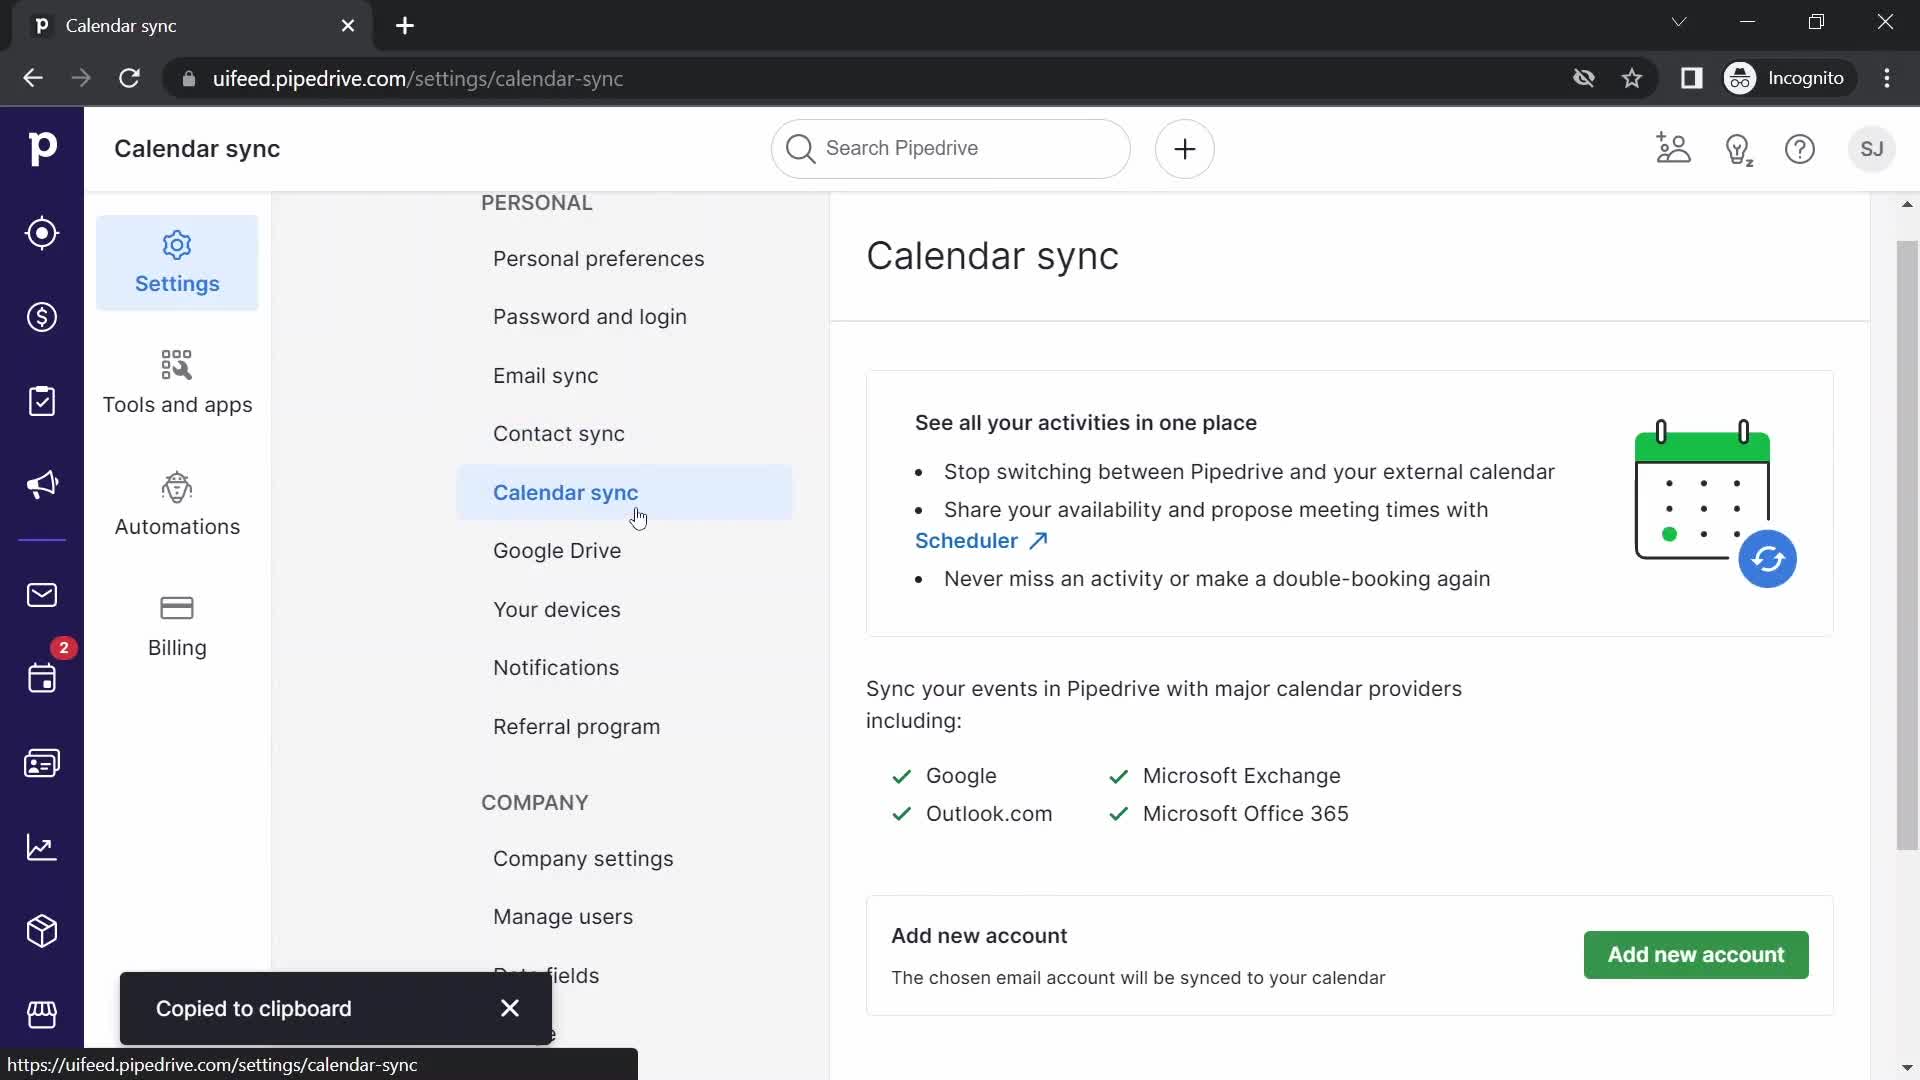The image size is (1920, 1080).
Task: Click the add new item plus button
Action: (x=1185, y=148)
